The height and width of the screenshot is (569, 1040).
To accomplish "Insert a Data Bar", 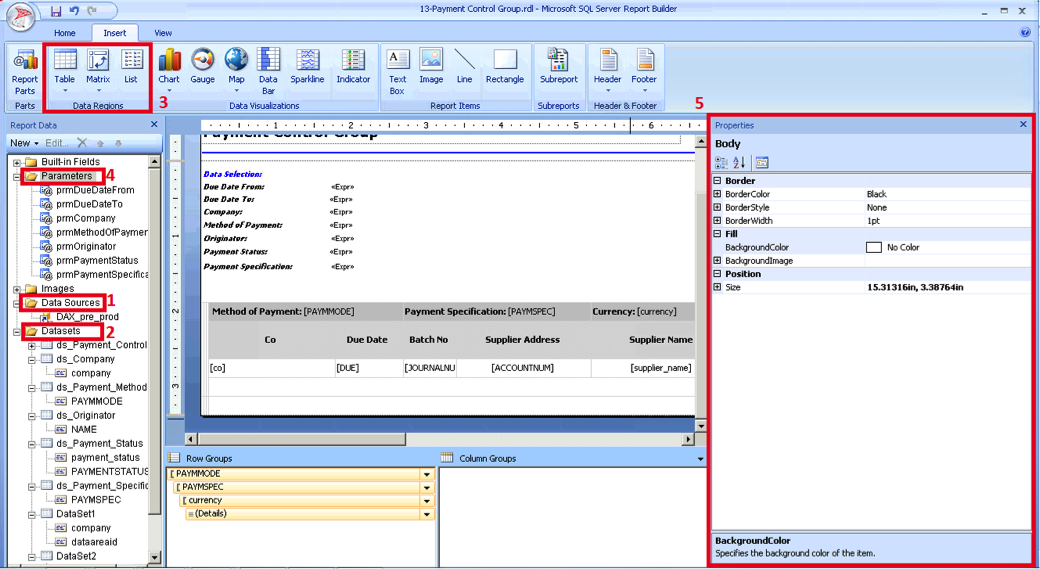I will tap(268, 72).
